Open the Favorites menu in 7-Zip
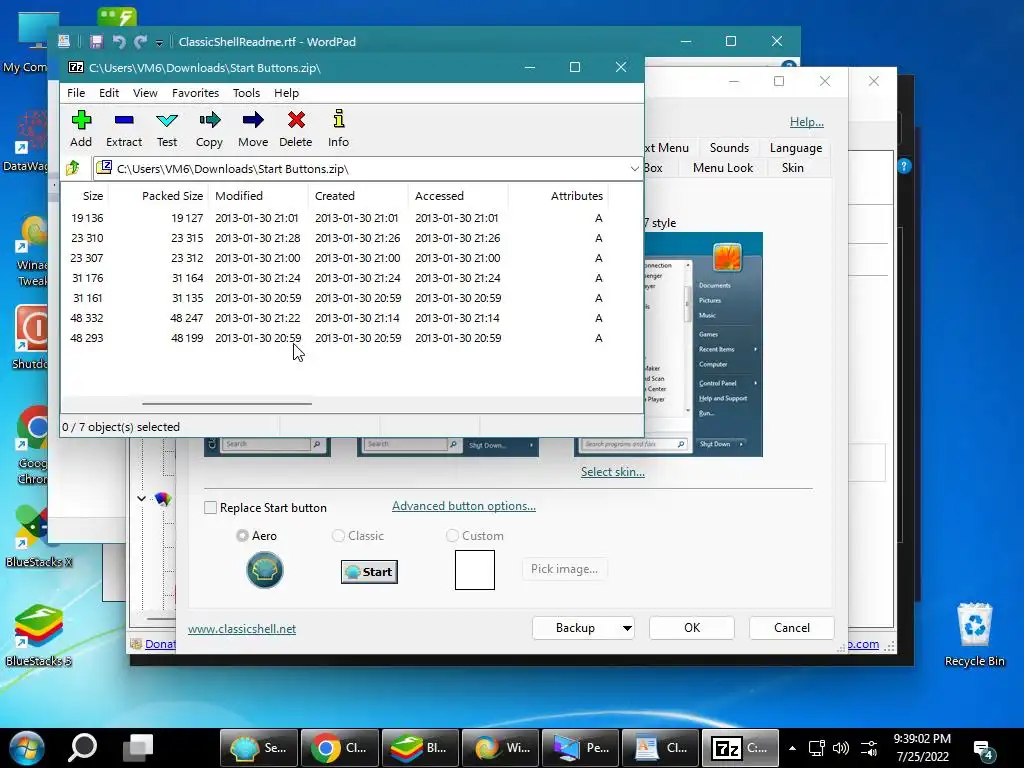 coord(195,93)
